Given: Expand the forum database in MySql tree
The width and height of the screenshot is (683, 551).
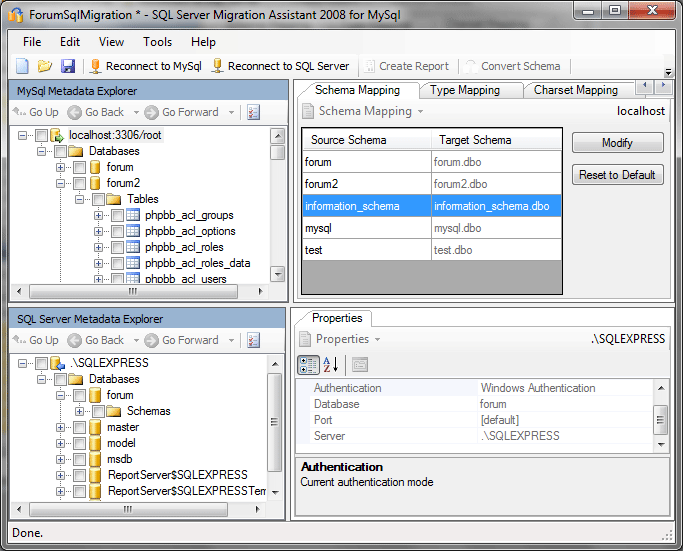Looking at the screenshot, I should pyautogui.click(x=61, y=167).
